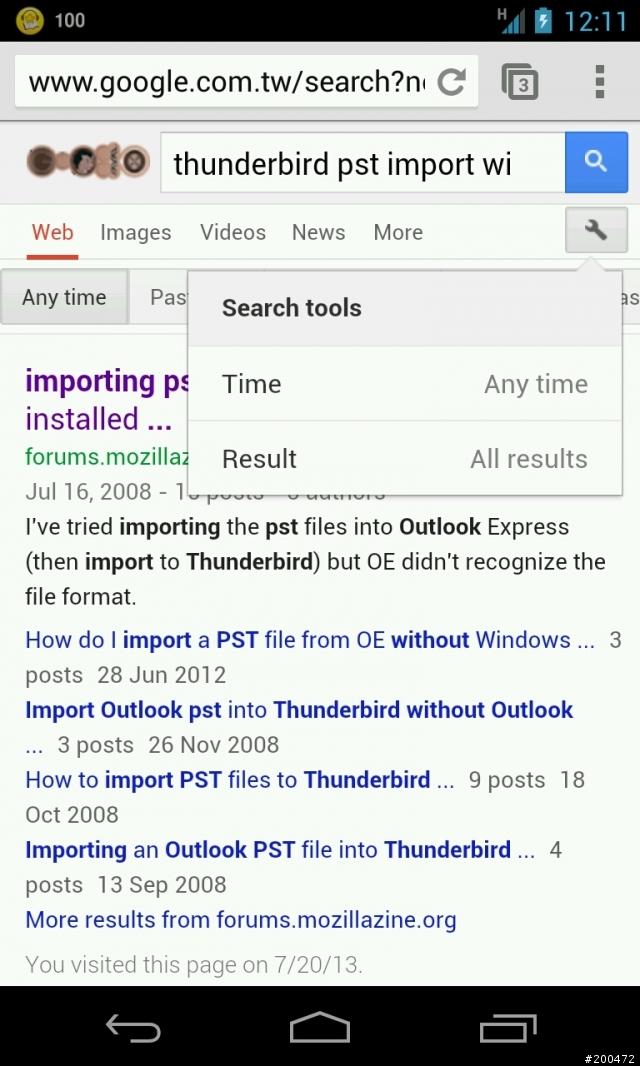
Task: Switch to the News tab
Action: [318, 232]
